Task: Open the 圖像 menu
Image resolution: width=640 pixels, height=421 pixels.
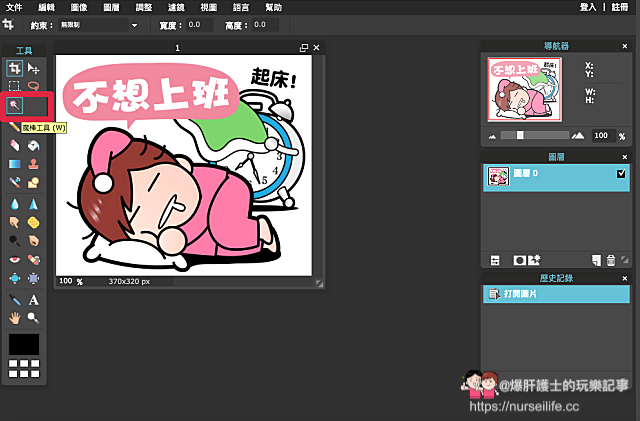Action: click(x=79, y=7)
